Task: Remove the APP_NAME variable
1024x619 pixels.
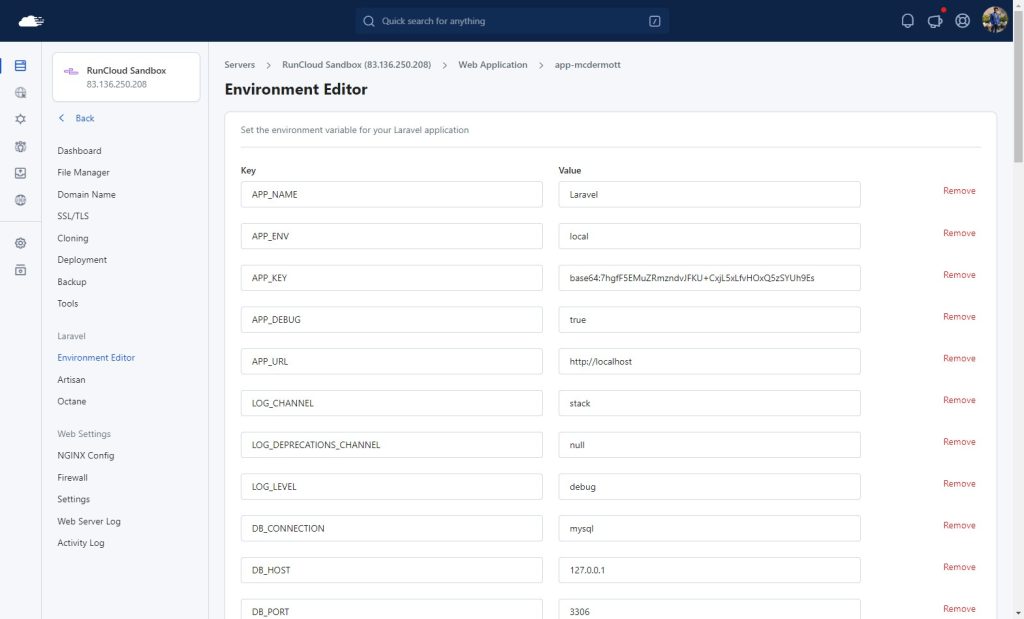Action: (959, 191)
